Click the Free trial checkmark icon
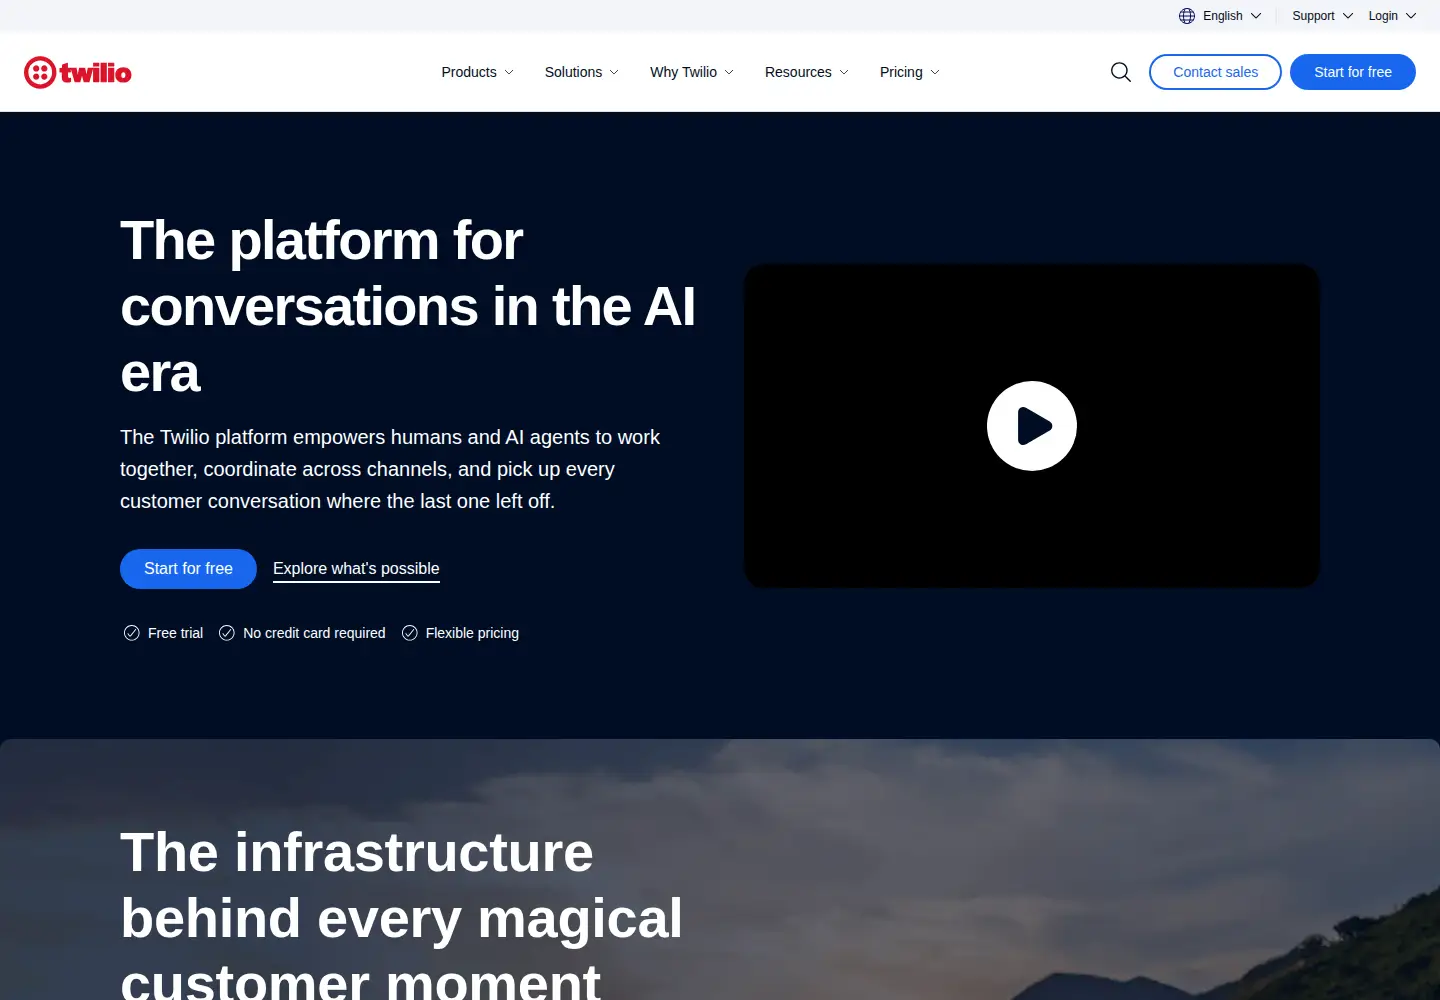Screen dimensions: 1440x1000 (131, 633)
